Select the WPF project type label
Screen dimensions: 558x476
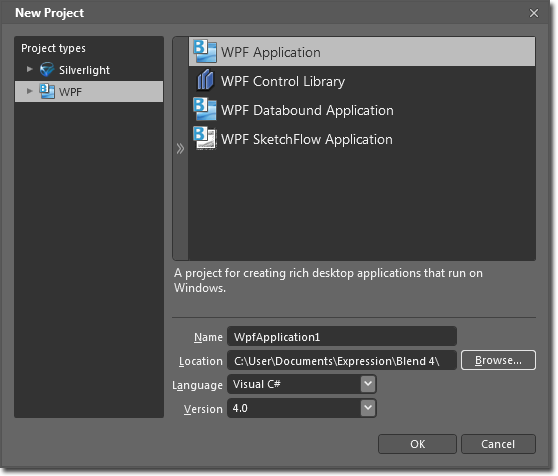pyautogui.click(x=70, y=92)
